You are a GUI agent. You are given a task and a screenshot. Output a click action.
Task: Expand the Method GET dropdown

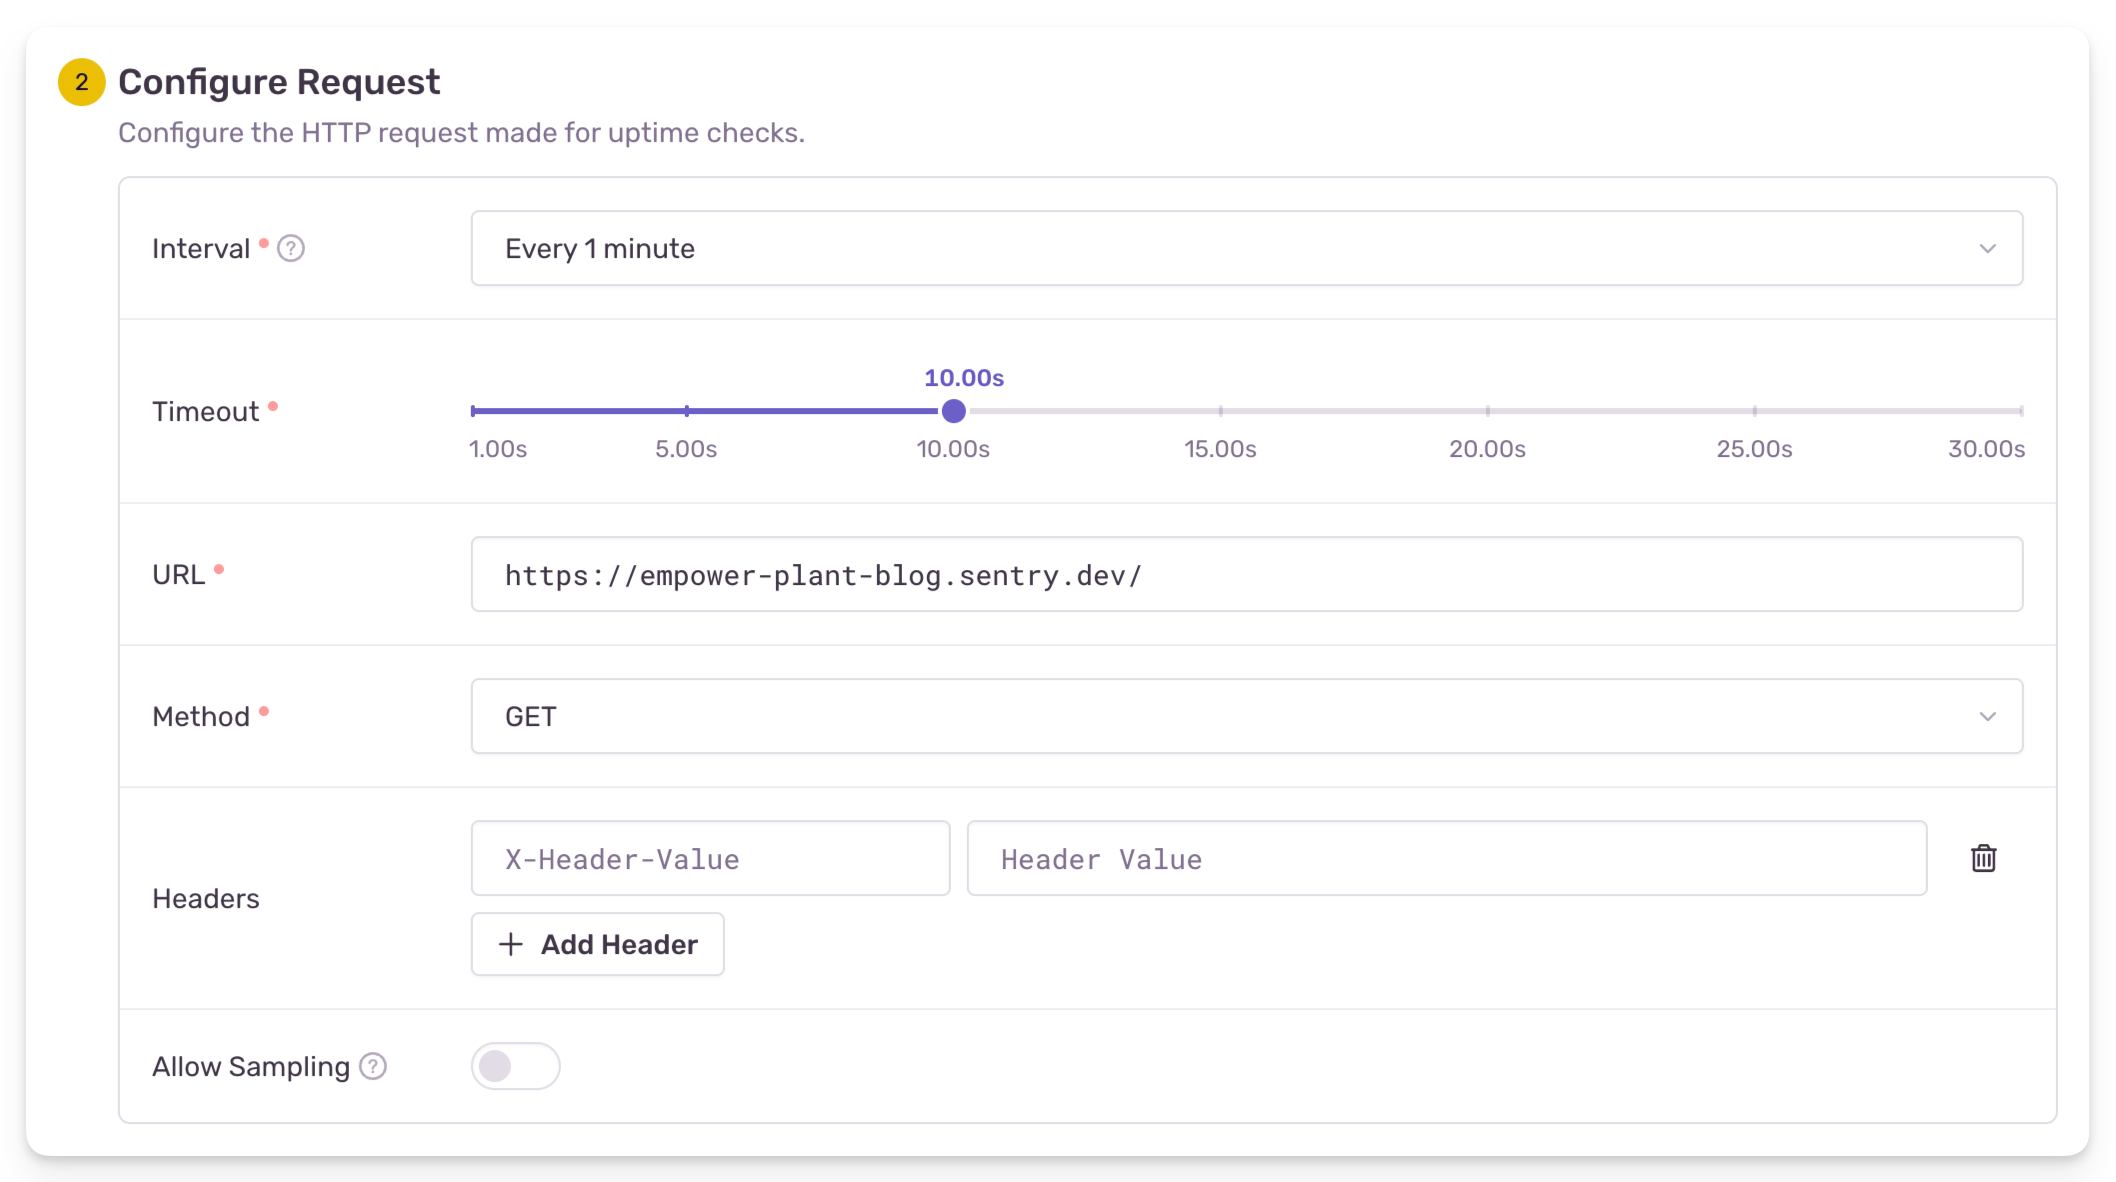[x=1245, y=716]
